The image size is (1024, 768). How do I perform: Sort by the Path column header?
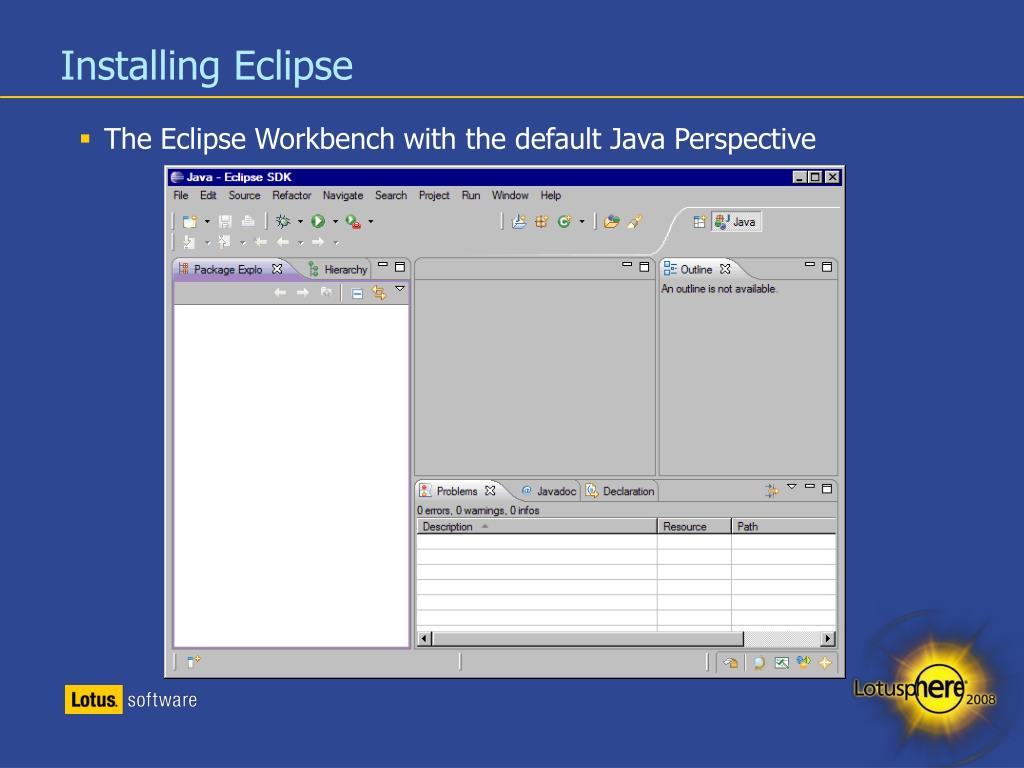pos(784,526)
